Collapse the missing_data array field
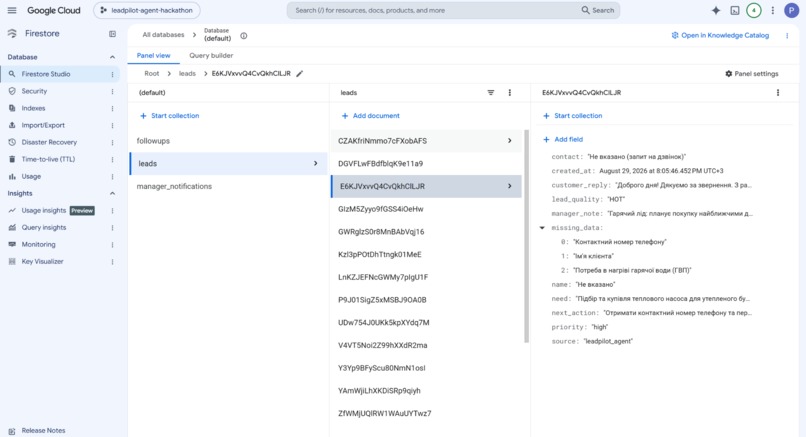The width and height of the screenshot is (806, 437). click(x=542, y=228)
